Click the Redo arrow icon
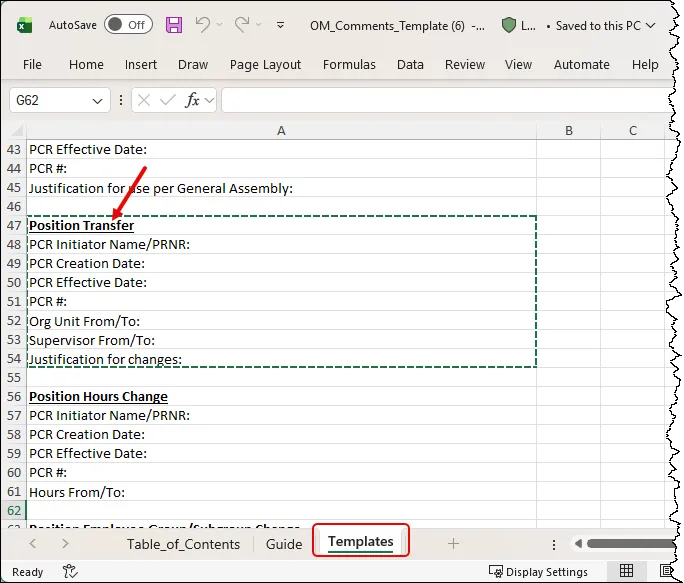This screenshot has height=583, width=684. point(242,25)
